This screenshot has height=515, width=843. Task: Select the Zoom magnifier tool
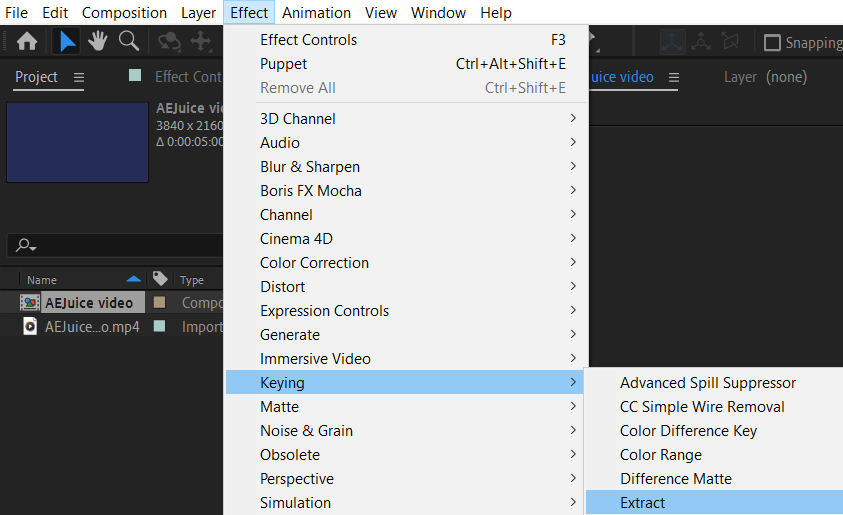click(129, 42)
